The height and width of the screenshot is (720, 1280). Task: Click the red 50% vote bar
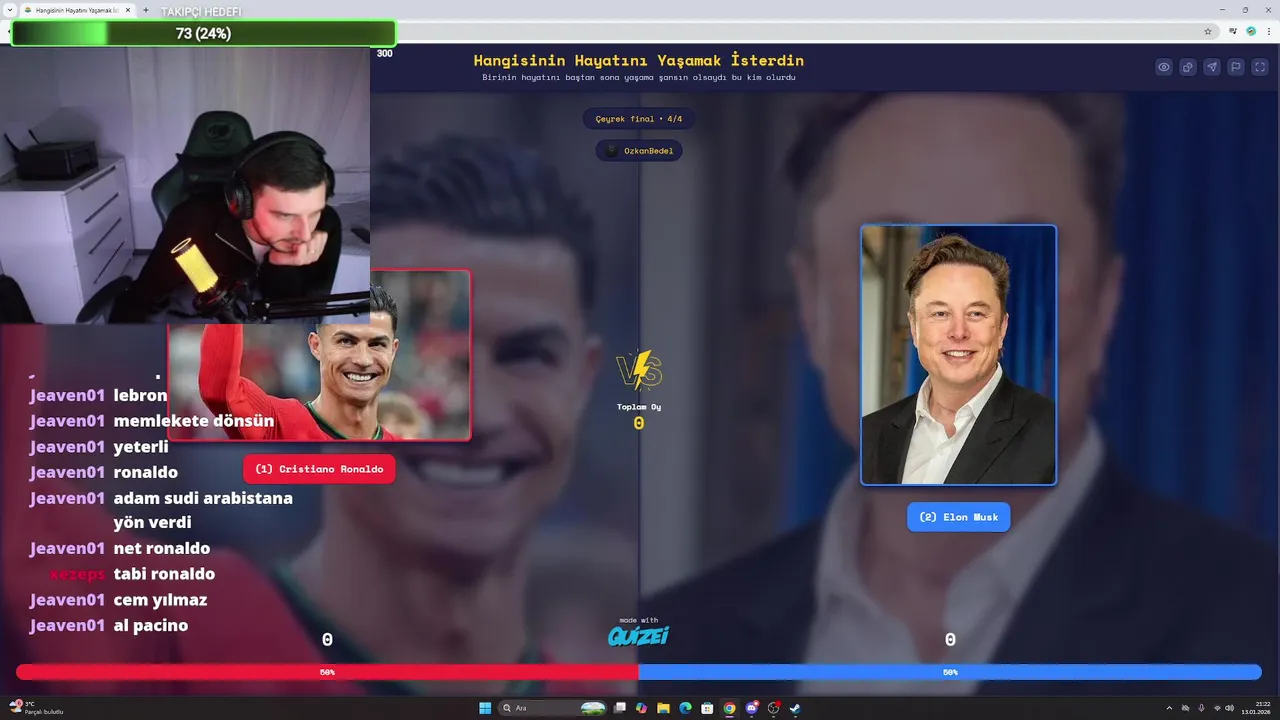click(327, 672)
